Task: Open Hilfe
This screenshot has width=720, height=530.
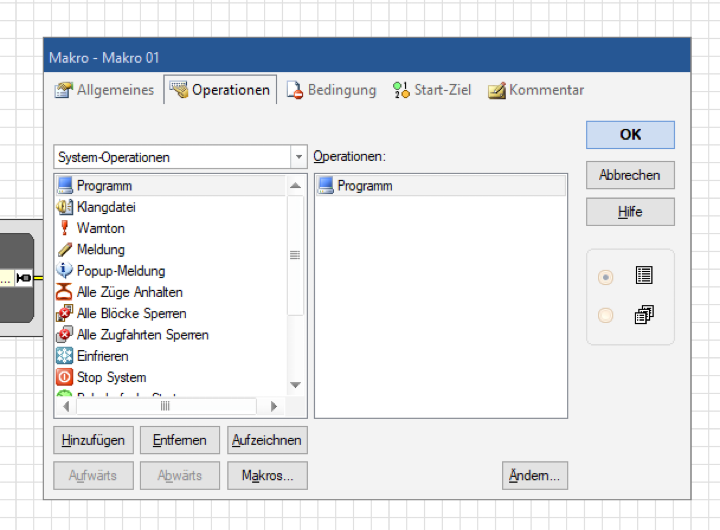Action: click(x=630, y=212)
